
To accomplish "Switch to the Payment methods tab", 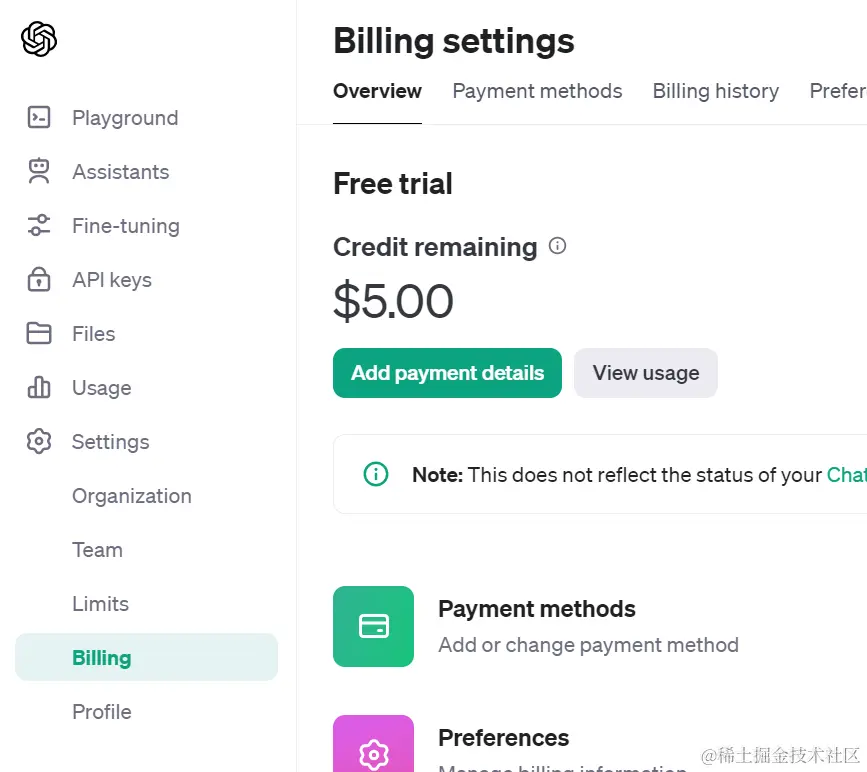I will pos(537,91).
